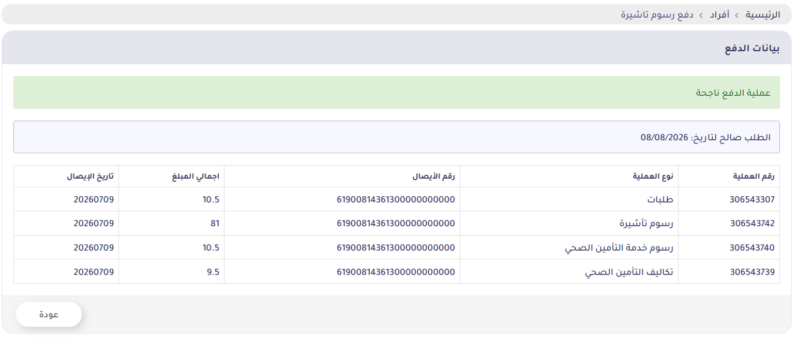
Task: Select the 10.5 amount in طلبات row
Action: tap(172, 200)
